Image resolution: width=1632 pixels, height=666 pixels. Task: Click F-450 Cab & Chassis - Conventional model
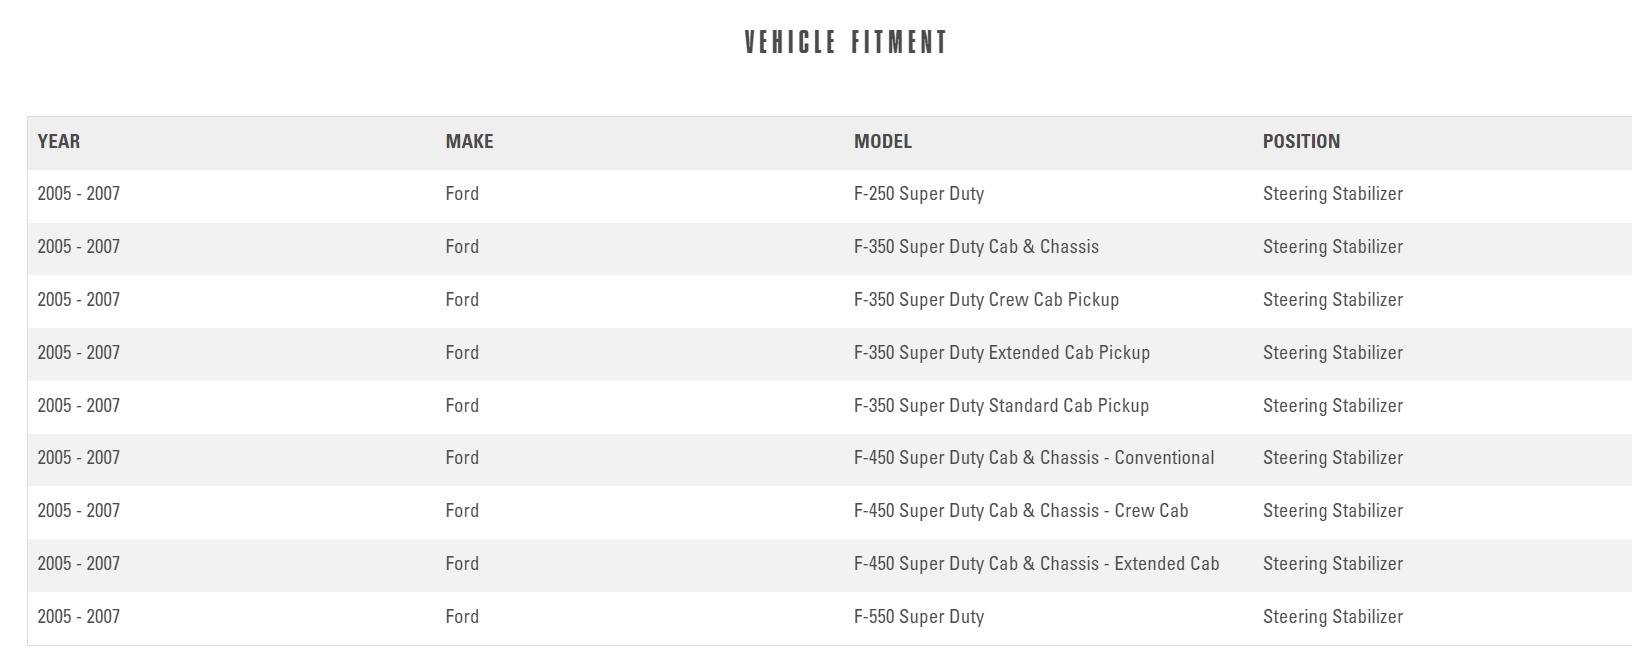pos(1033,458)
